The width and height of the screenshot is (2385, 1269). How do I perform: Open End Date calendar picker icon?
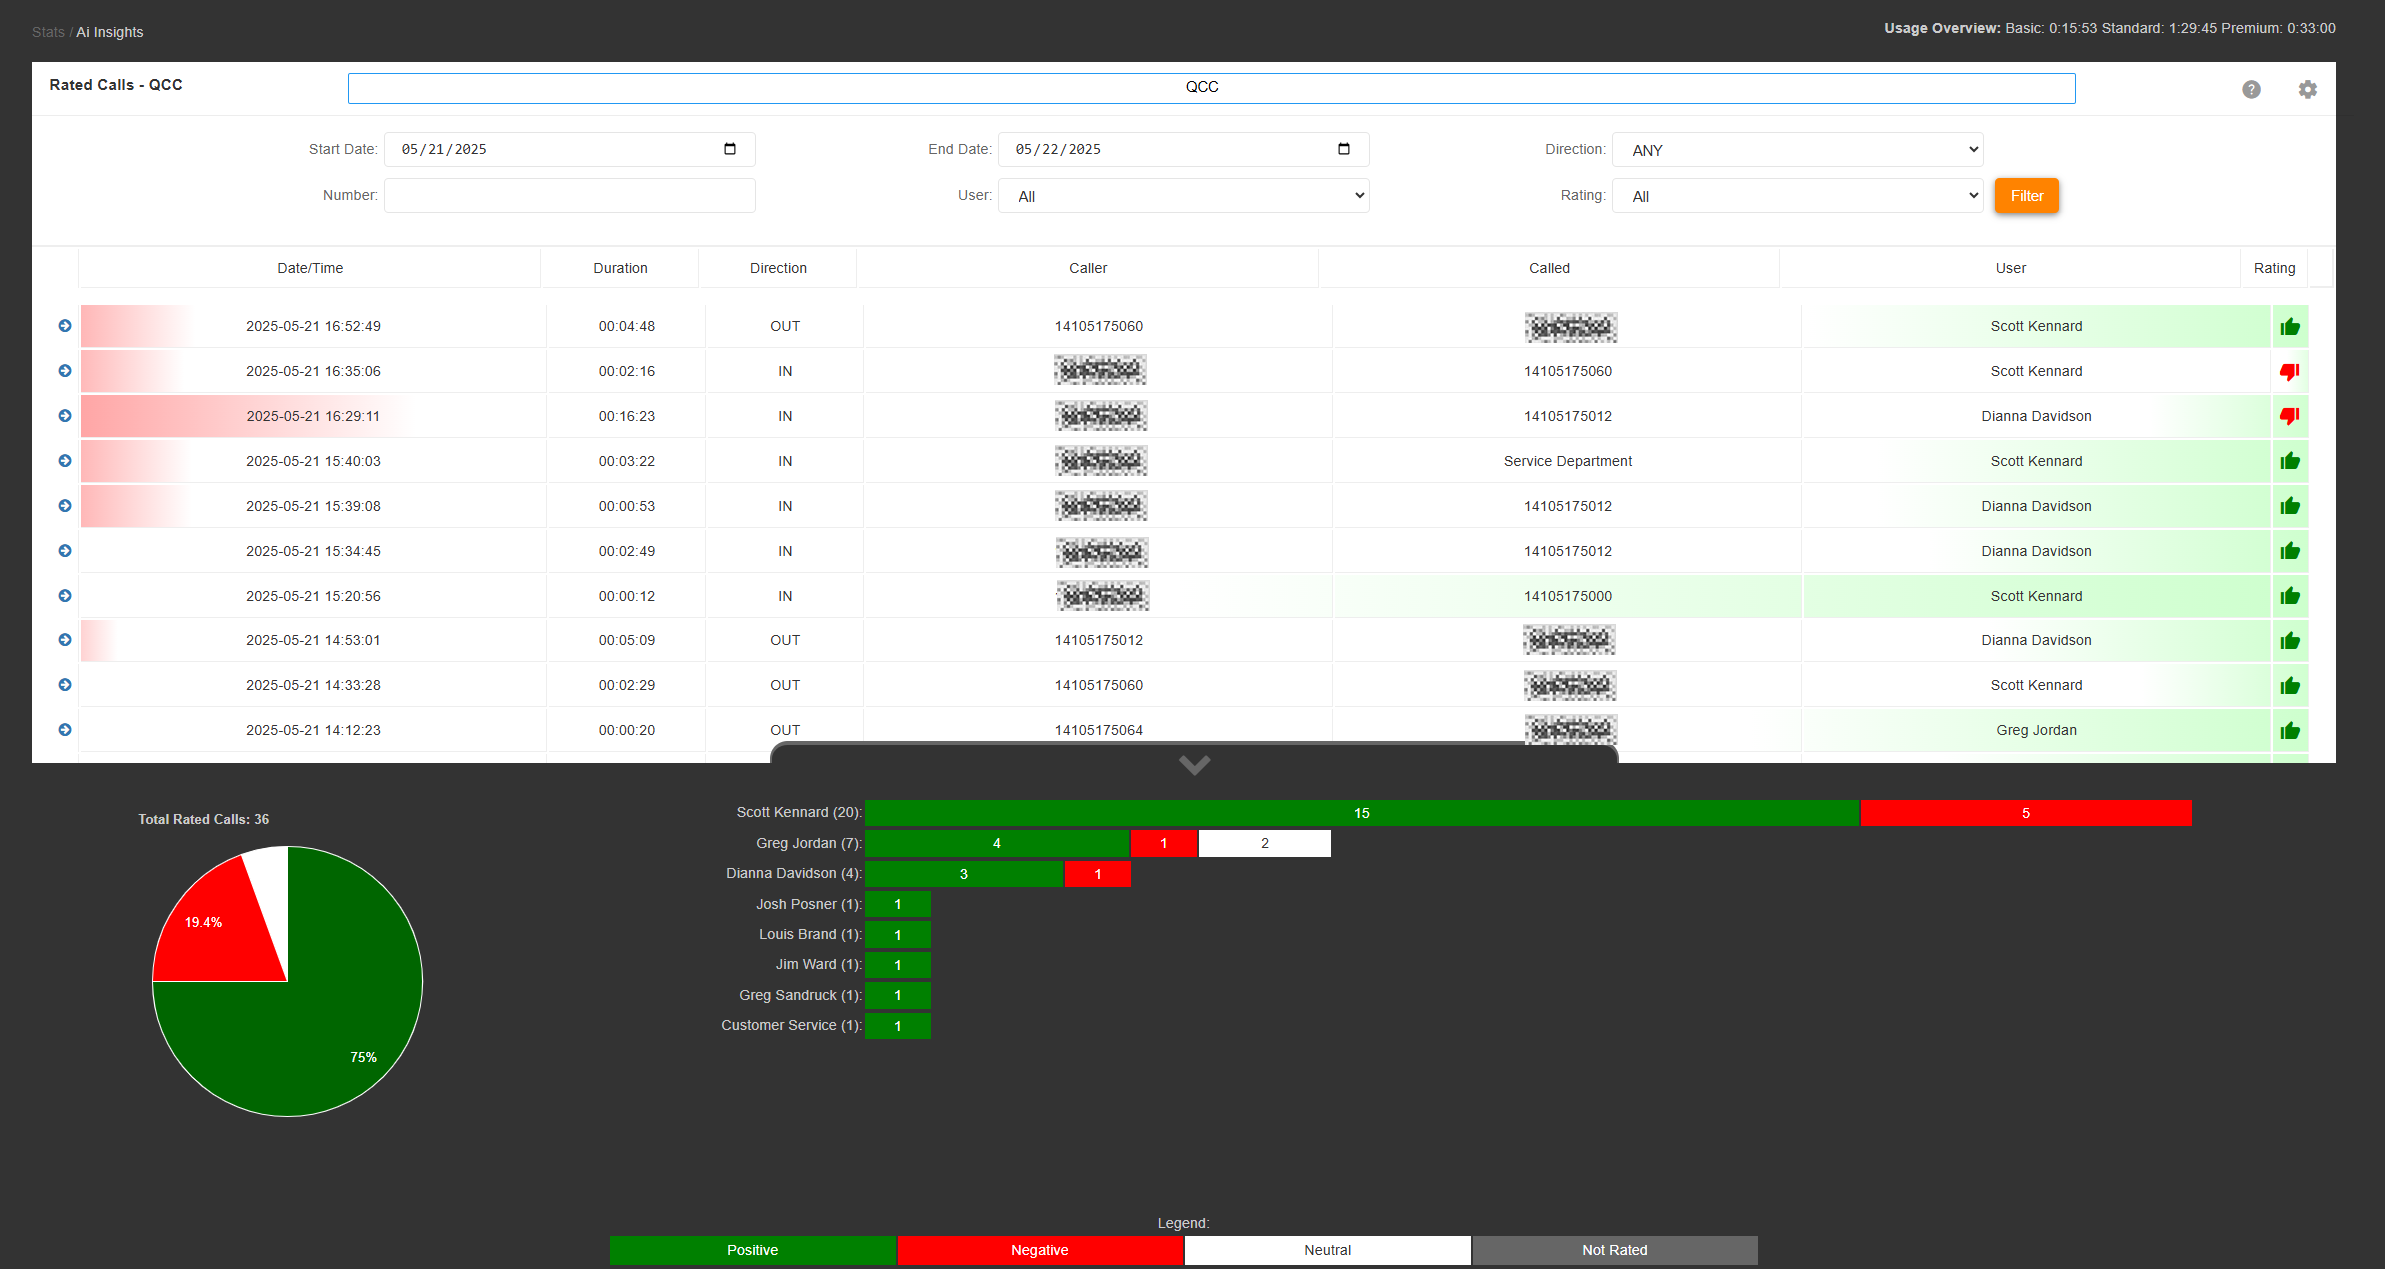click(1344, 149)
